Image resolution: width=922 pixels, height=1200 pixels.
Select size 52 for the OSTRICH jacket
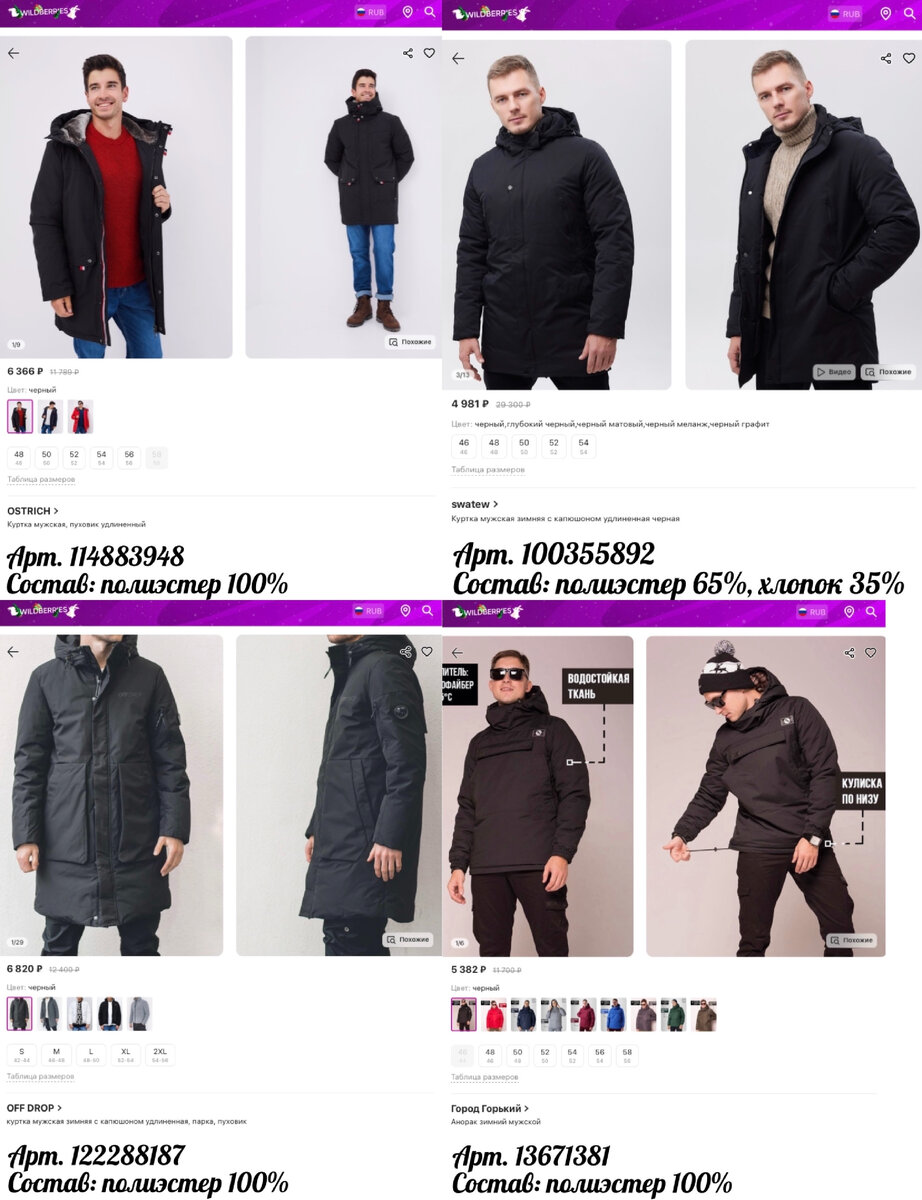tap(74, 457)
